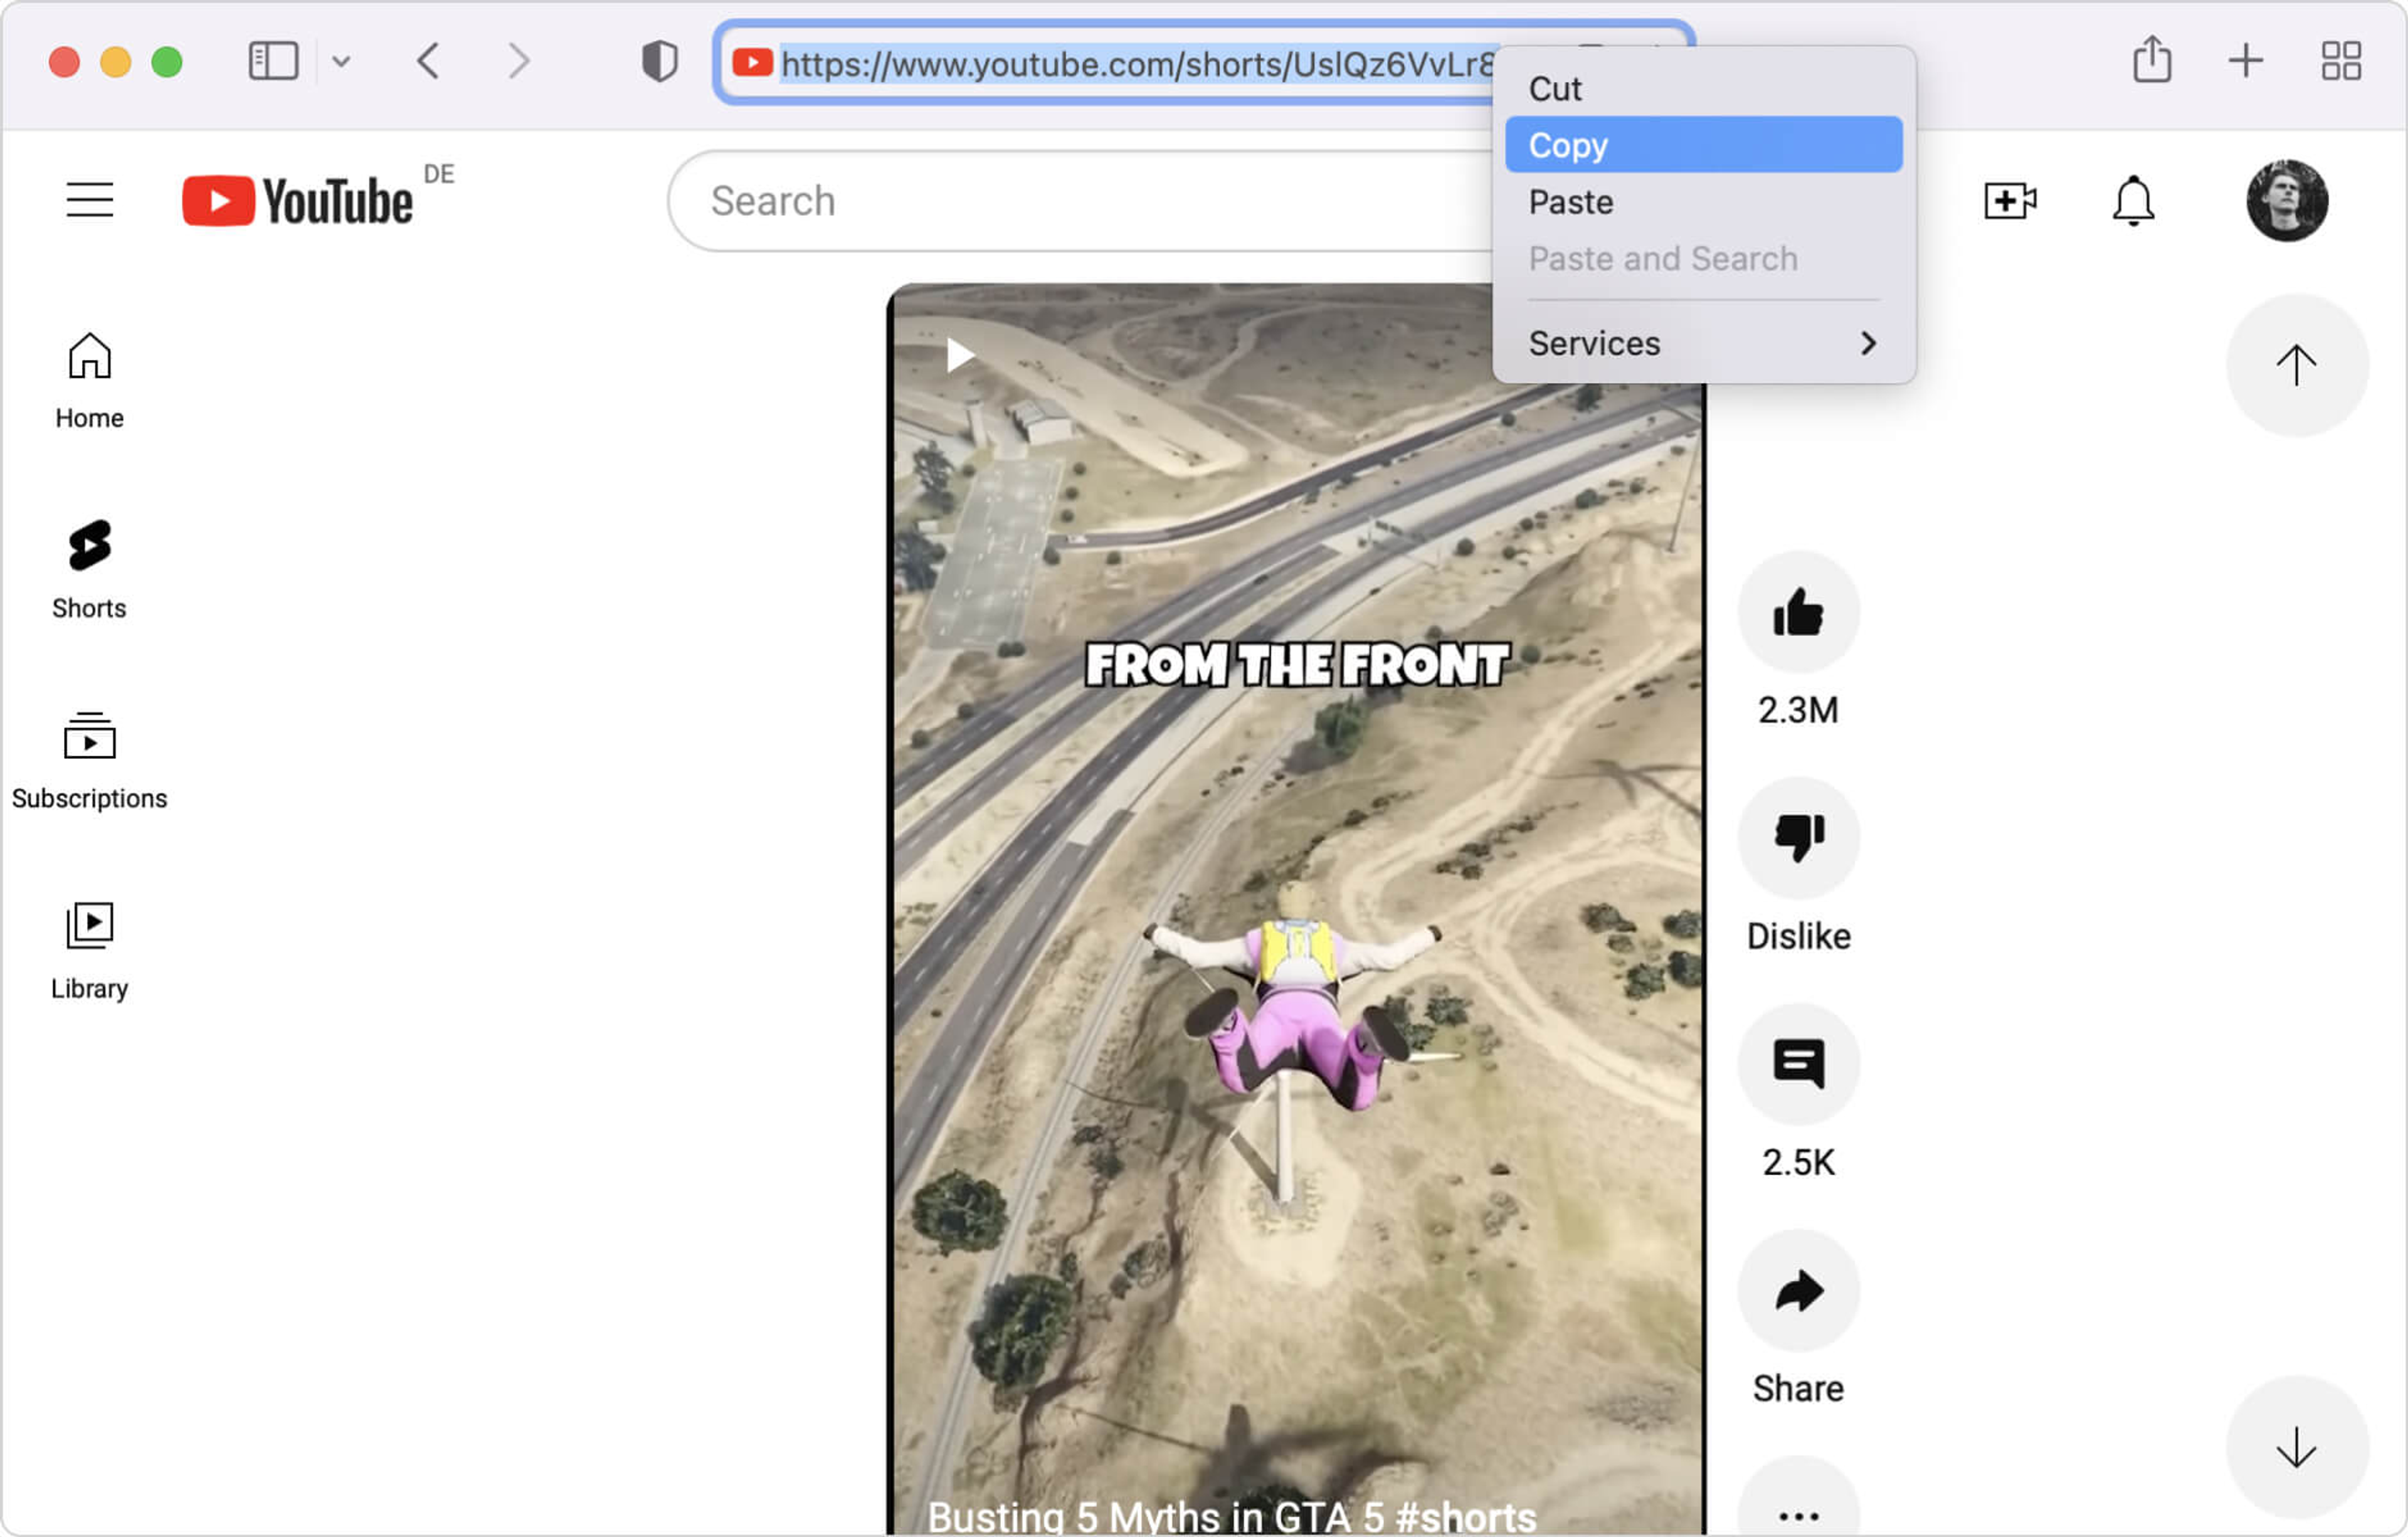Select Copy from the context menu
2408x1537 pixels.
pos(1702,145)
